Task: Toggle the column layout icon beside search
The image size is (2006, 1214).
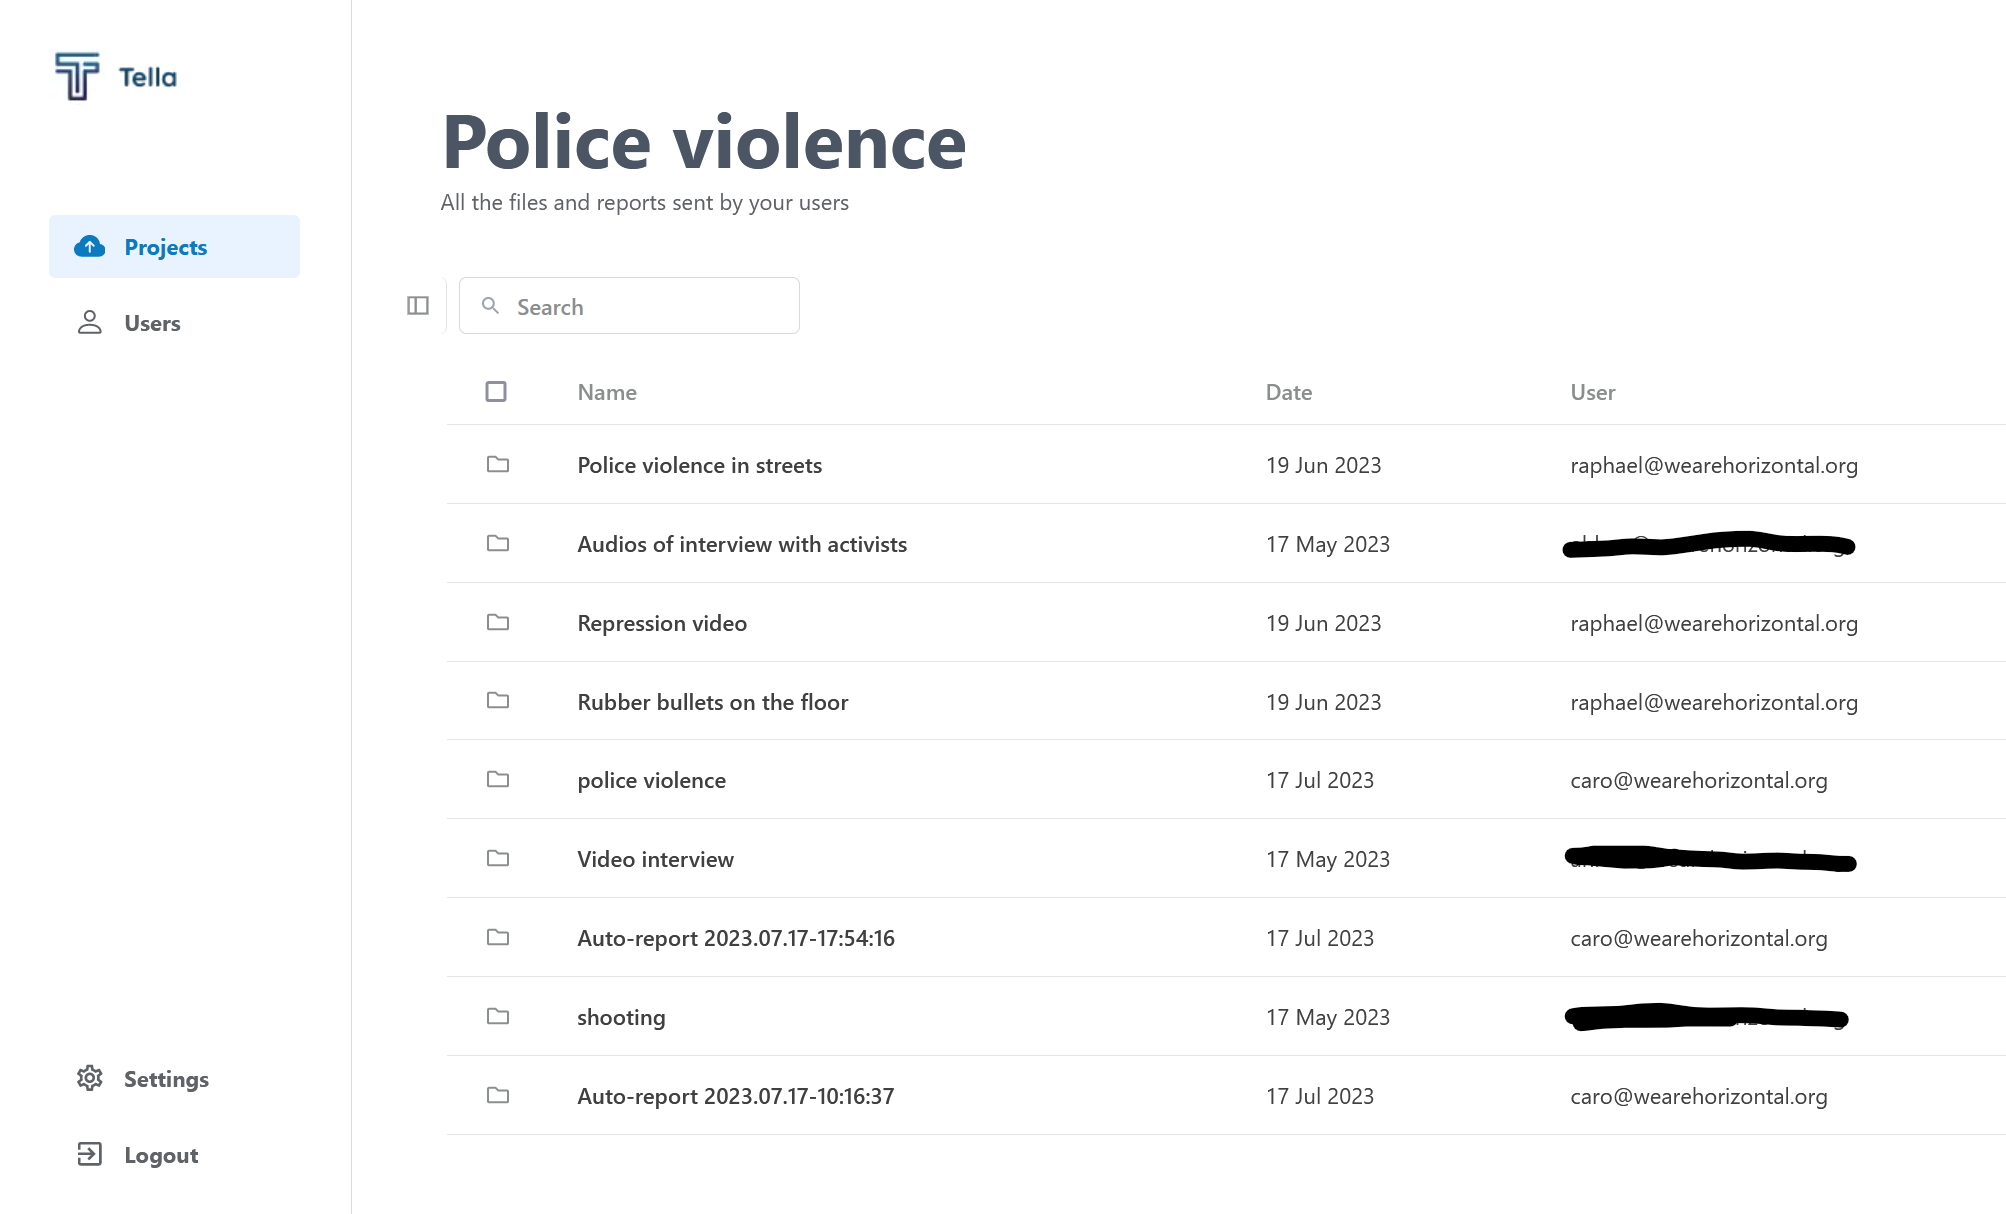Action: tap(416, 305)
